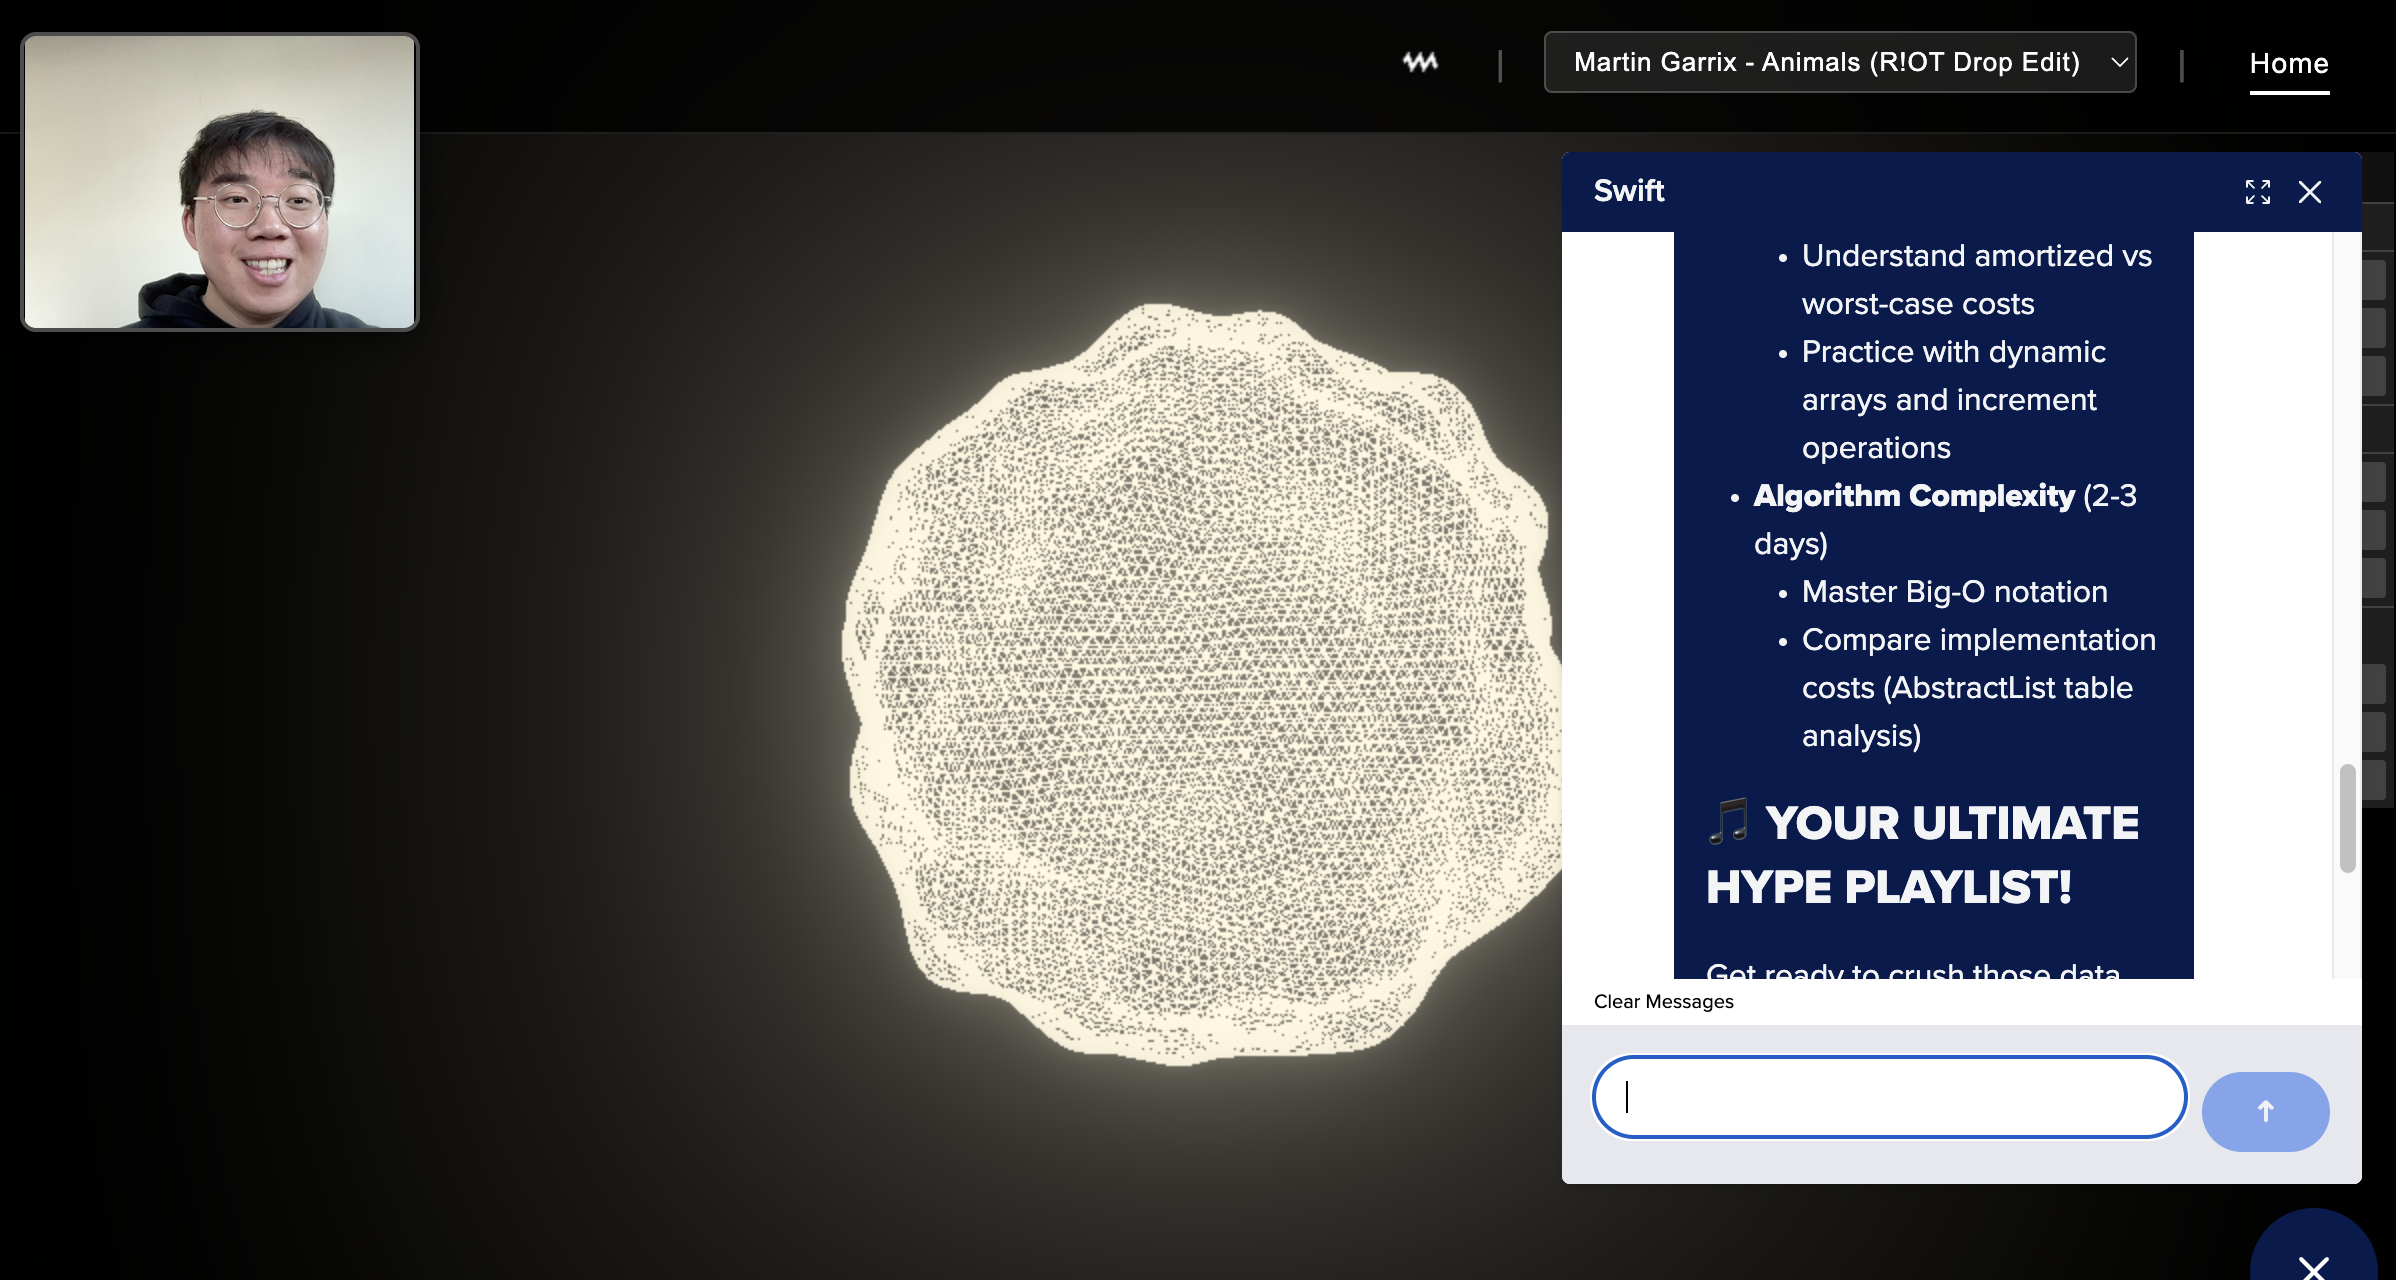Viewport: 2396px width, 1280px height.
Task: Click the chat panel vertical scrollbar thumb
Action: point(2346,818)
